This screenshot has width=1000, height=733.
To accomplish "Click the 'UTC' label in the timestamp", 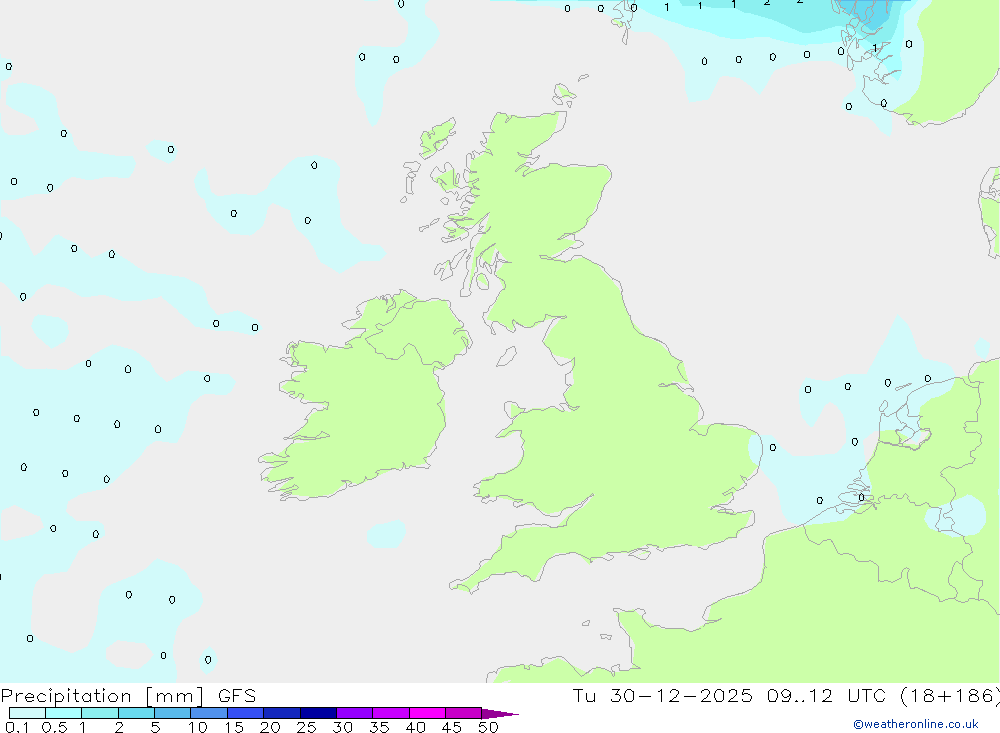I will coord(867,696).
